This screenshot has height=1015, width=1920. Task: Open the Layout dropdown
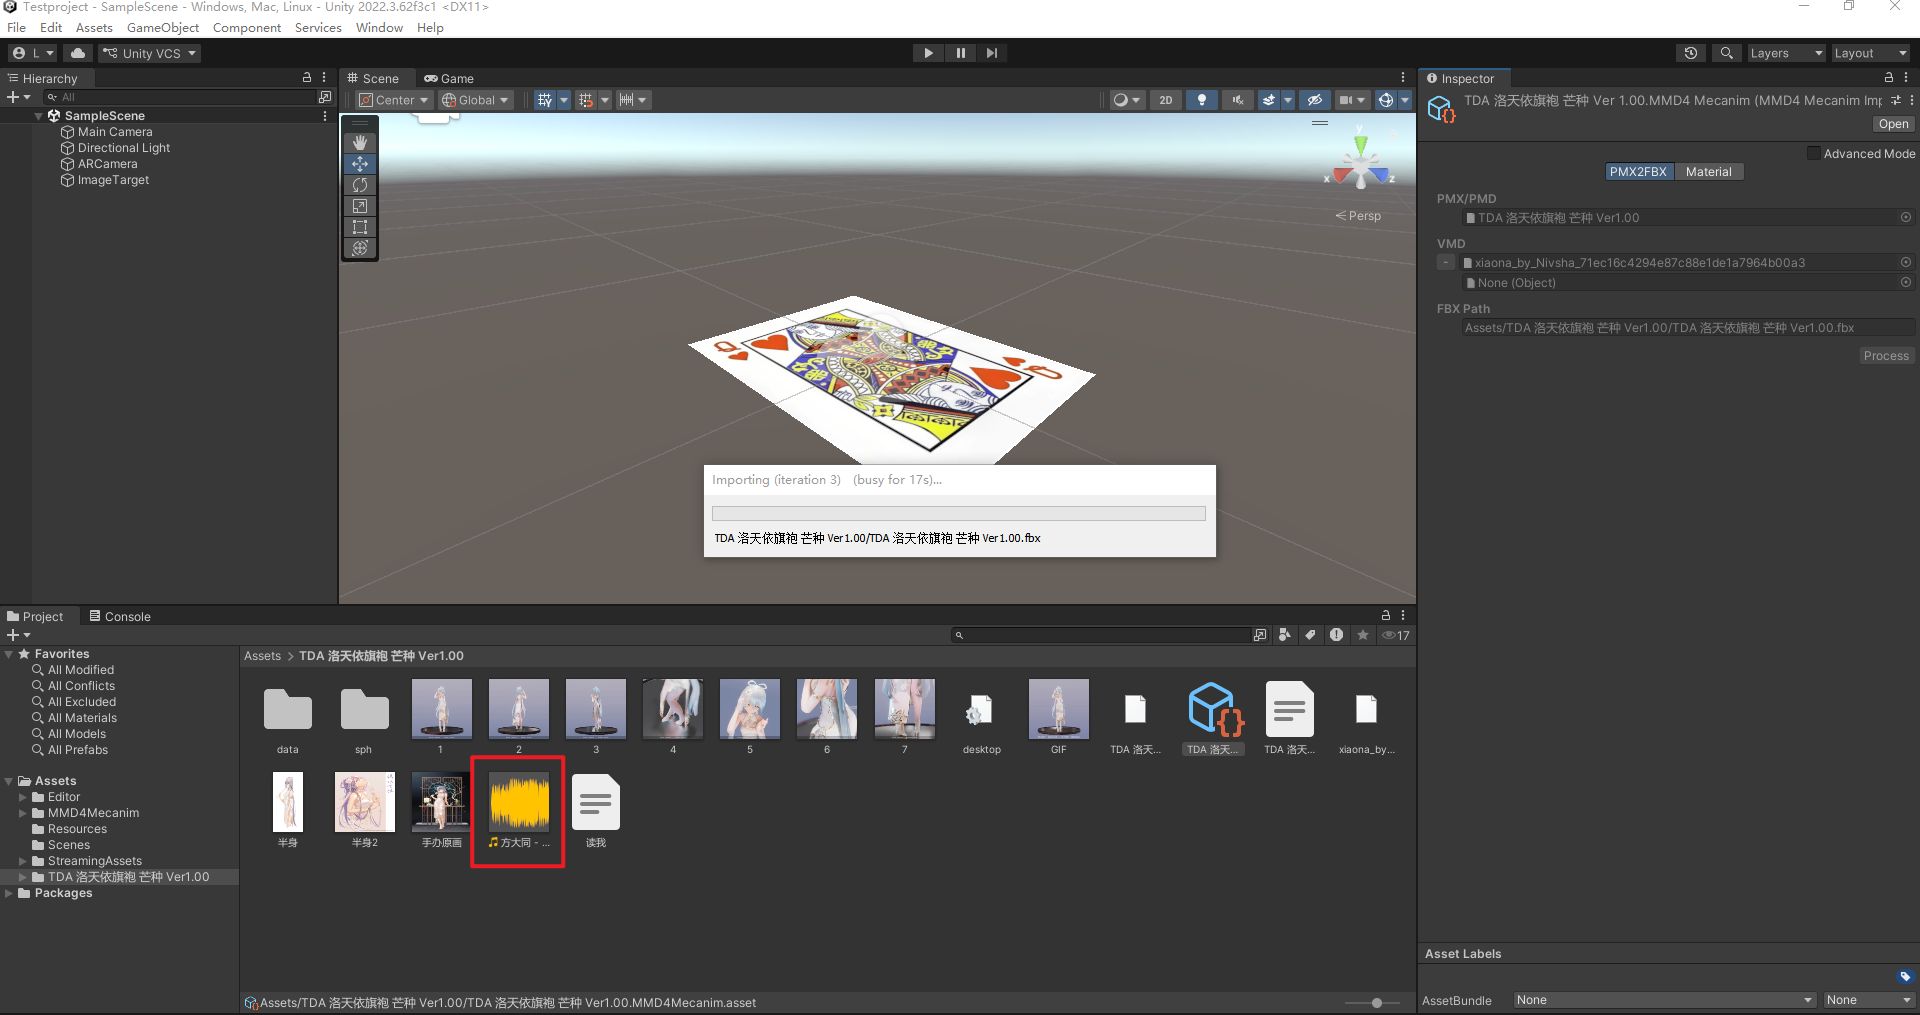(x=1870, y=53)
